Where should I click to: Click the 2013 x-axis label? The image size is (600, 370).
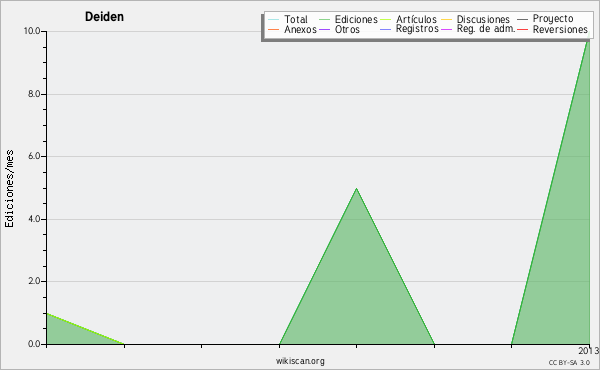click(589, 351)
